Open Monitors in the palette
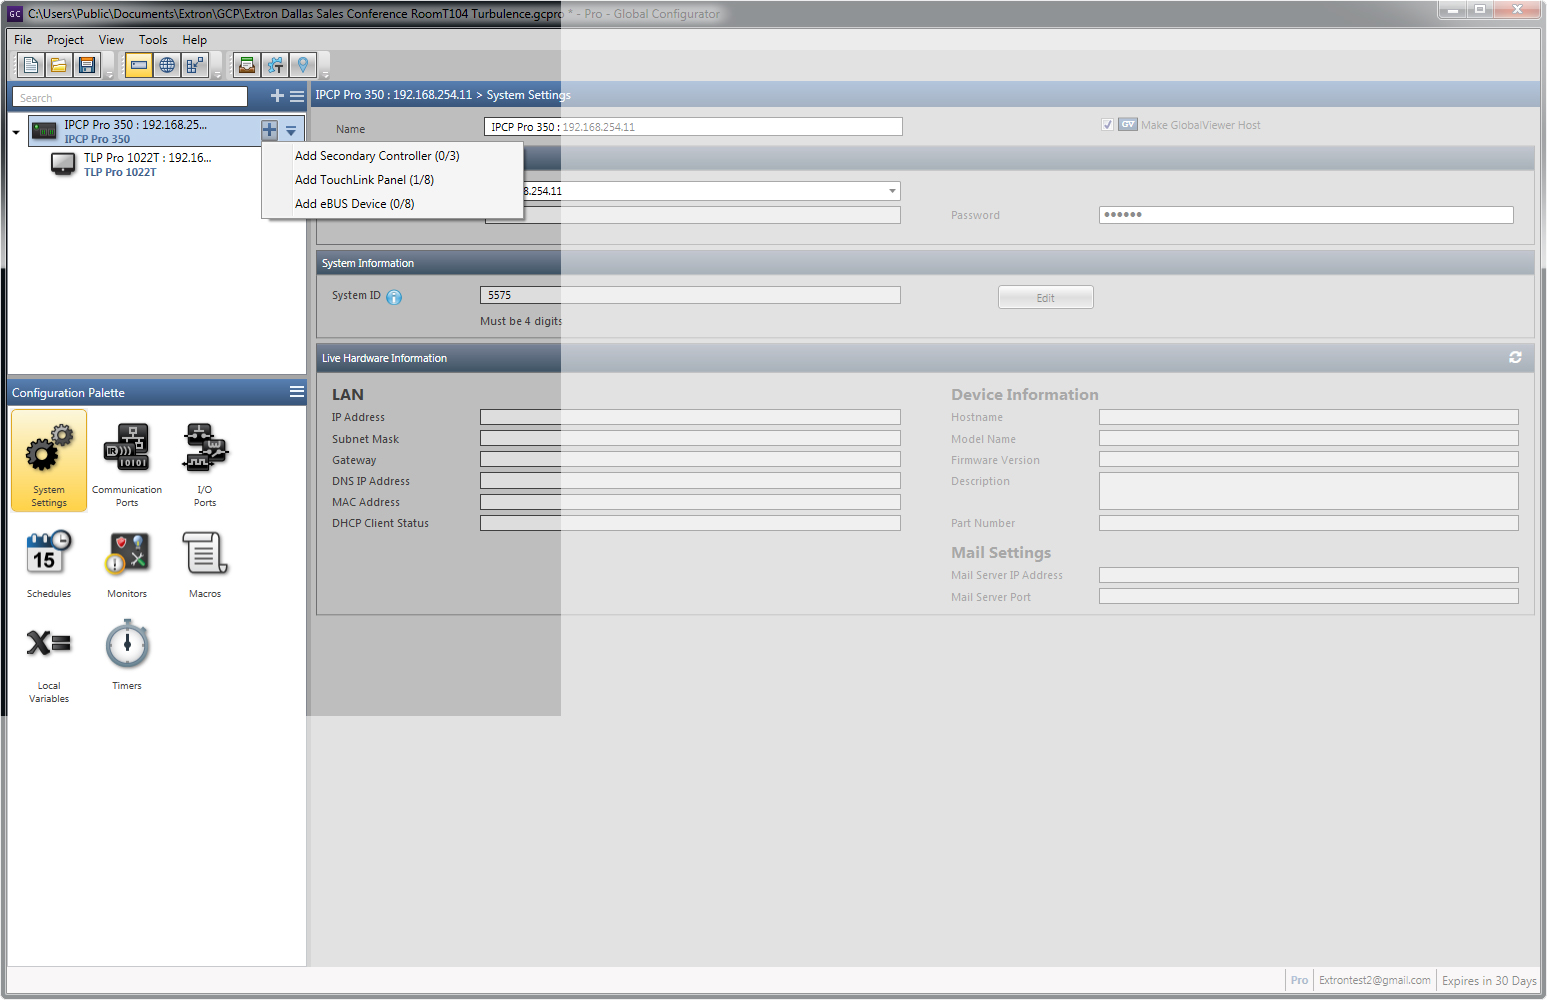 [127, 565]
